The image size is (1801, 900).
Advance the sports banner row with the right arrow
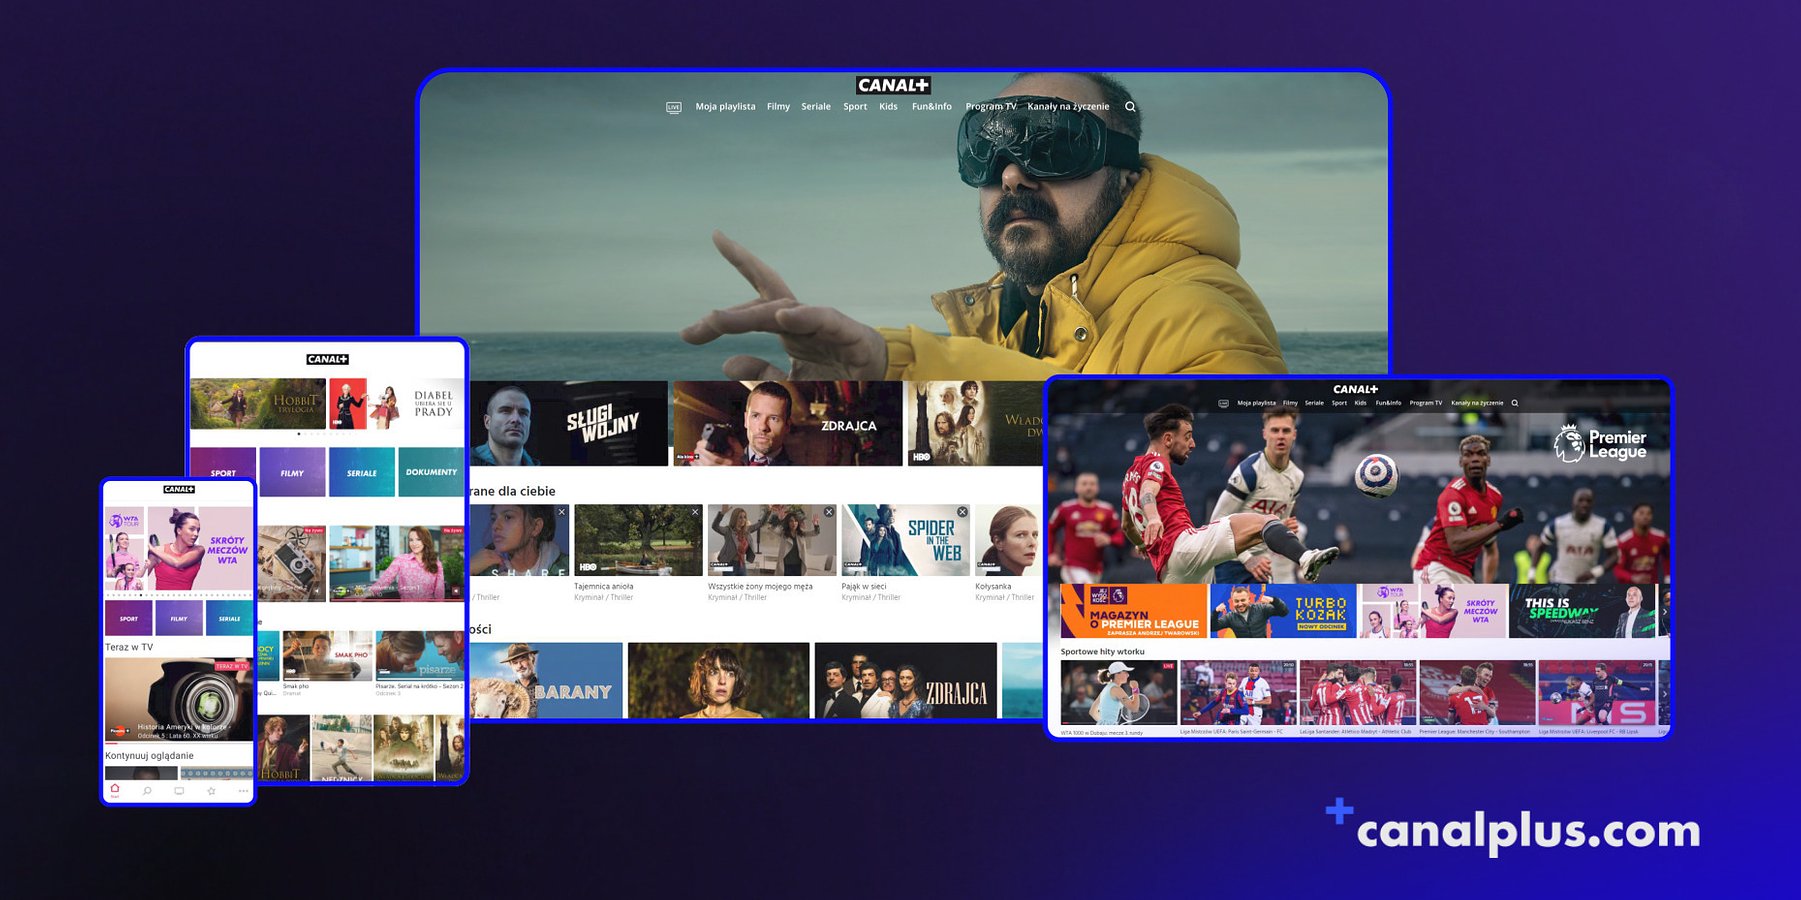click(x=1664, y=611)
